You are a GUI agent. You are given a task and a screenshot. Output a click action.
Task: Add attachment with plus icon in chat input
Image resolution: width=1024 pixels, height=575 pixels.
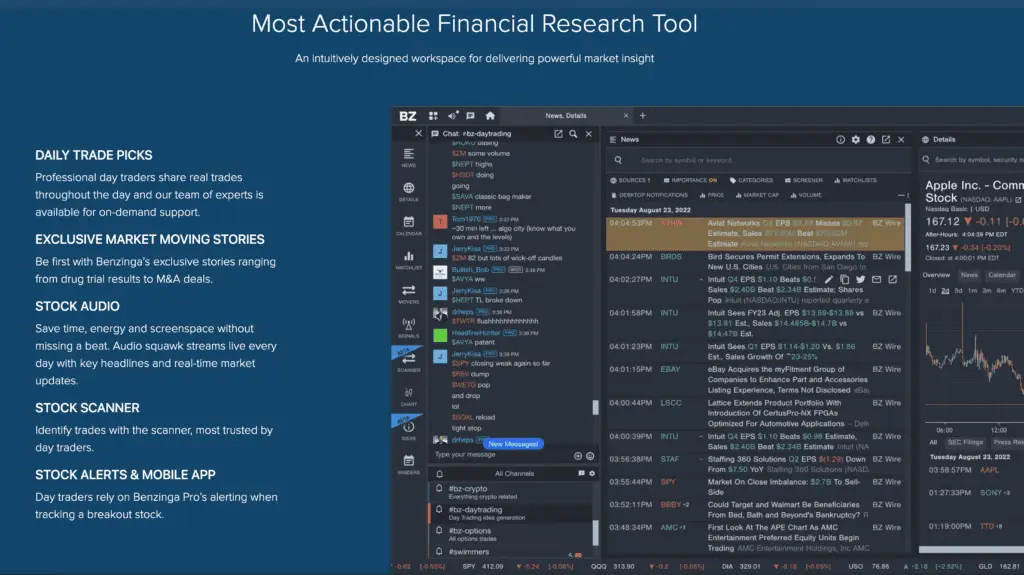click(577, 455)
